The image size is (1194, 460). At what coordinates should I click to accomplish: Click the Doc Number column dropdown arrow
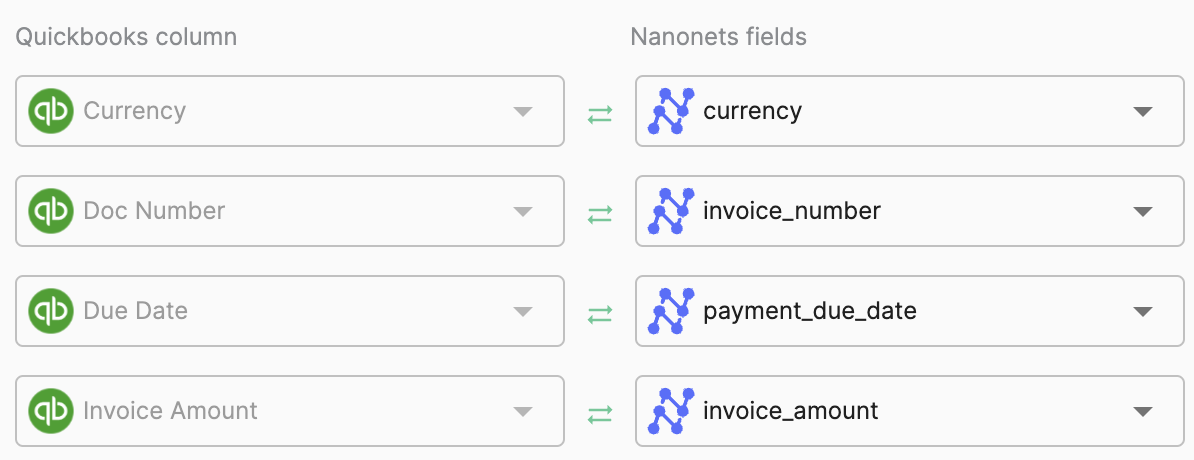pyautogui.click(x=522, y=211)
